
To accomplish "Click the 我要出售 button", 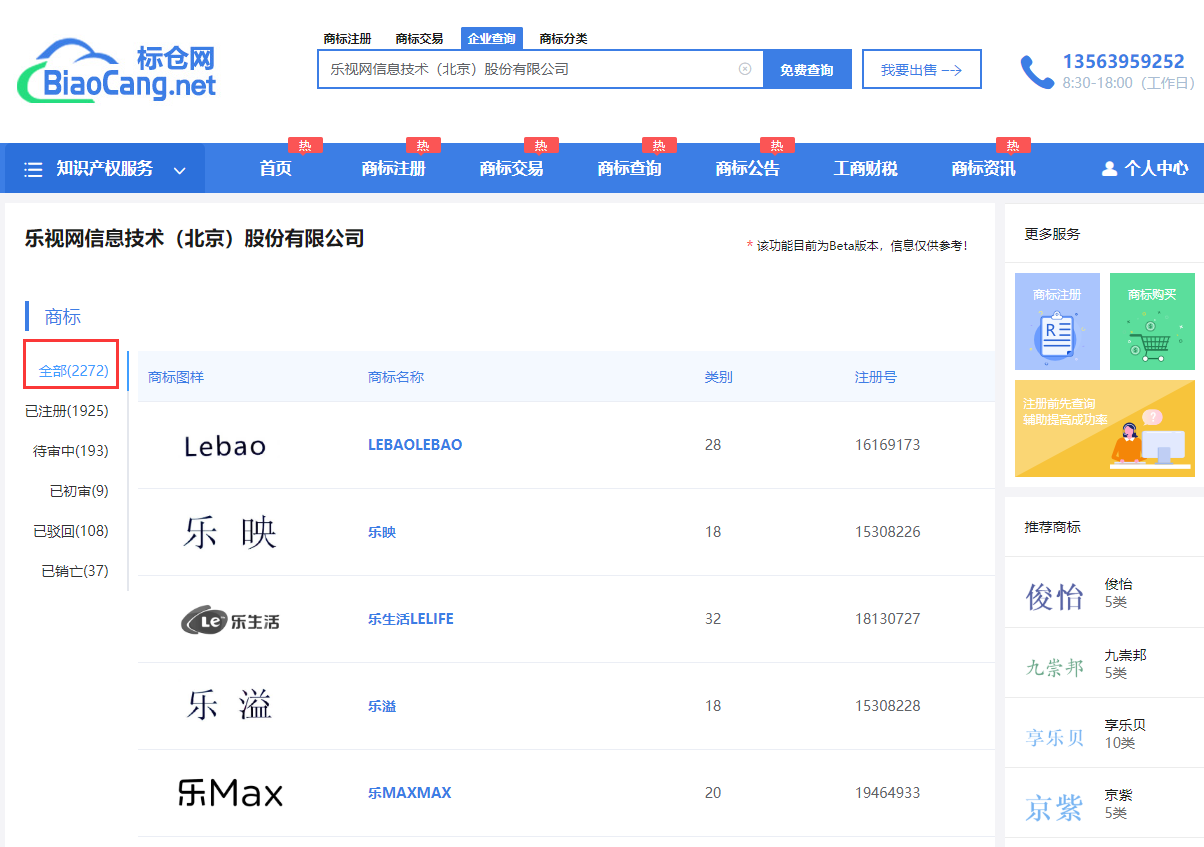I will 922,69.
